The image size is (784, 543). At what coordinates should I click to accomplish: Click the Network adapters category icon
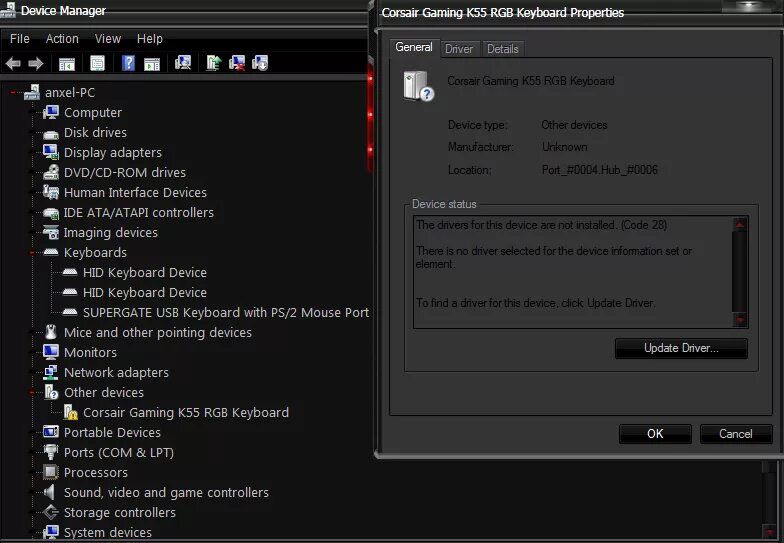tap(50, 372)
